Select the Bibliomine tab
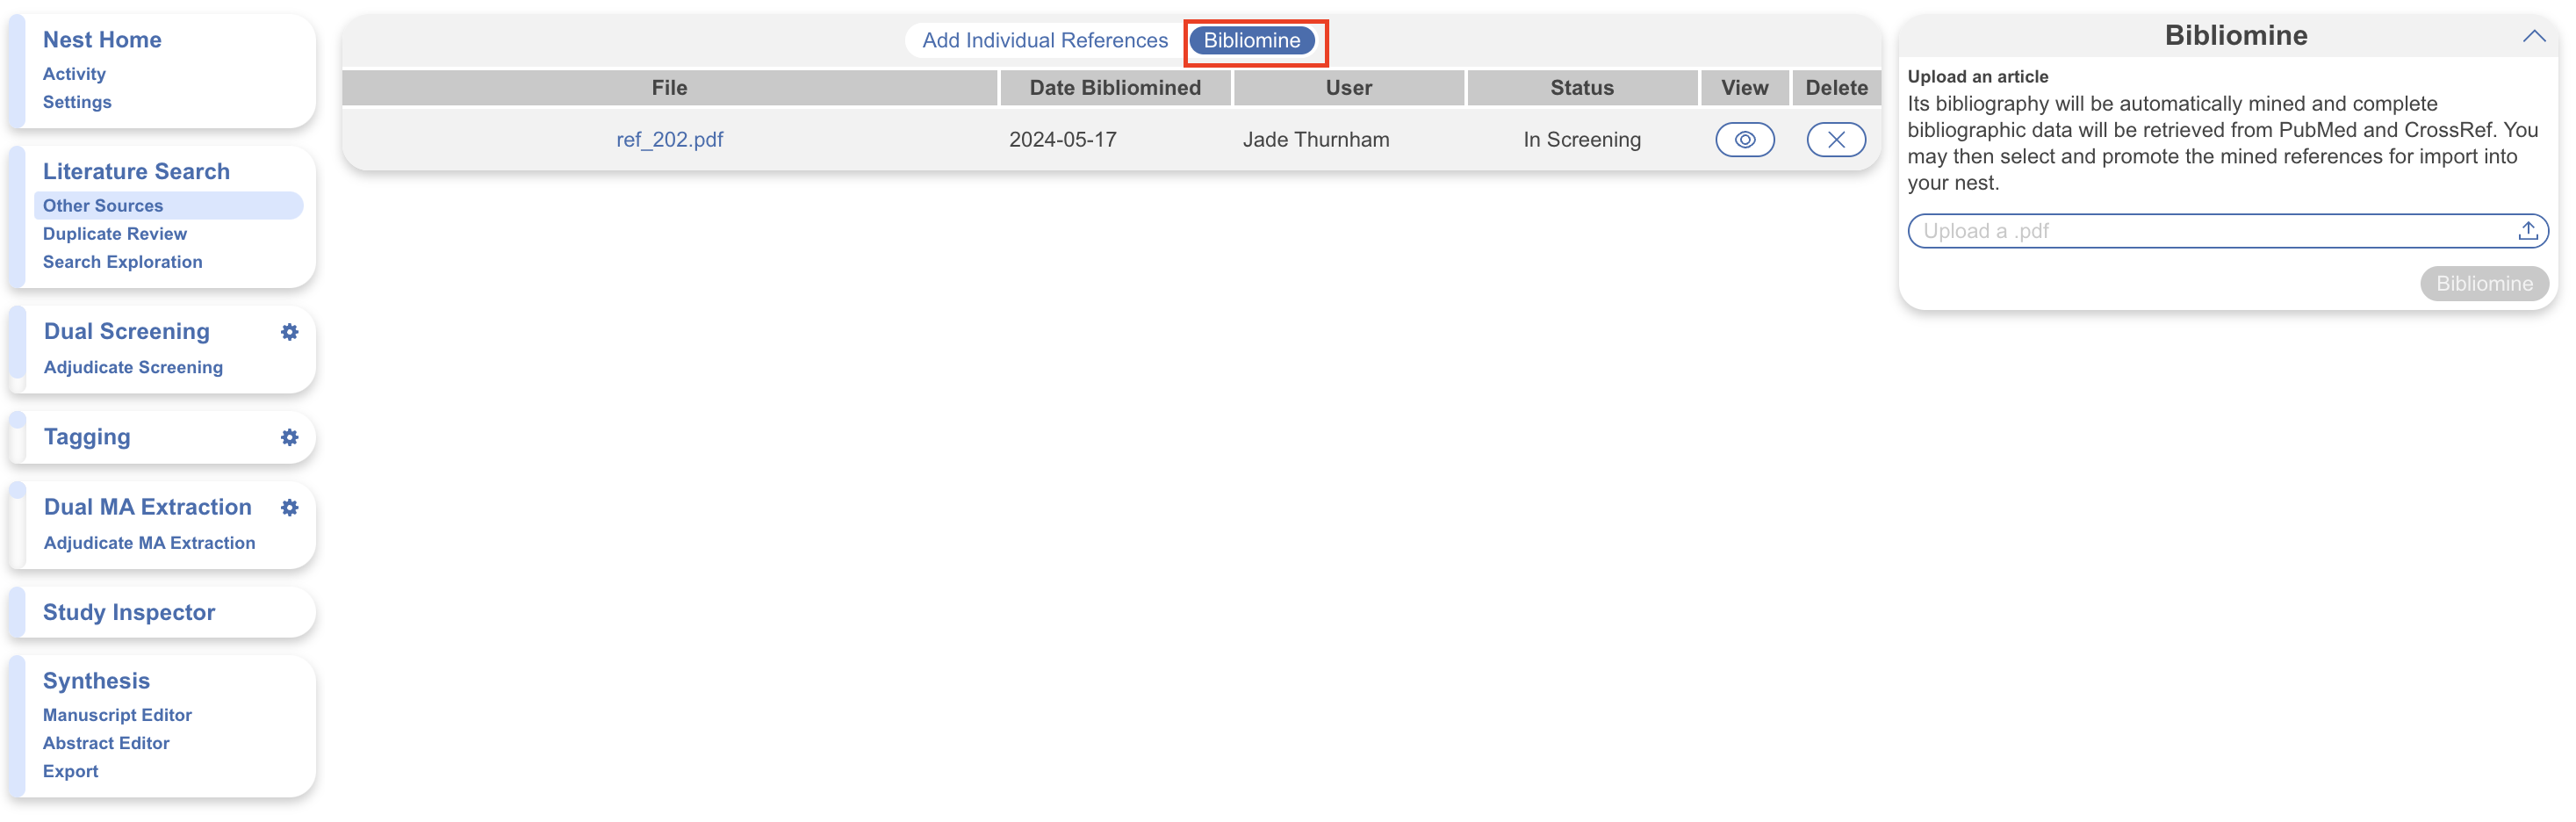2576x822 pixels. pyautogui.click(x=1251, y=41)
